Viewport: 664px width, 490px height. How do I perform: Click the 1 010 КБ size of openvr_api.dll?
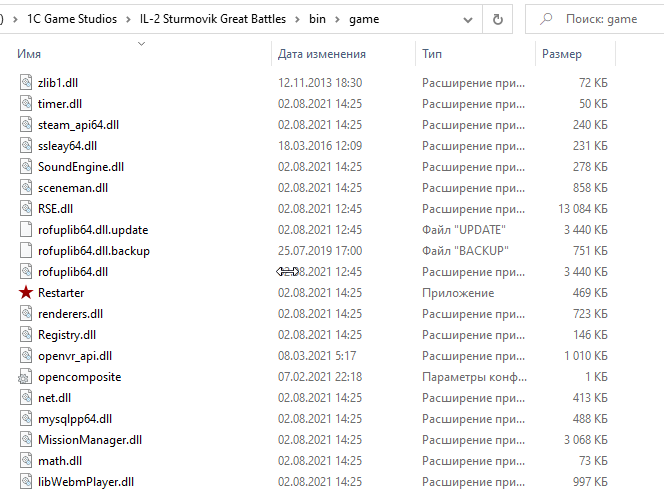pos(586,356)
